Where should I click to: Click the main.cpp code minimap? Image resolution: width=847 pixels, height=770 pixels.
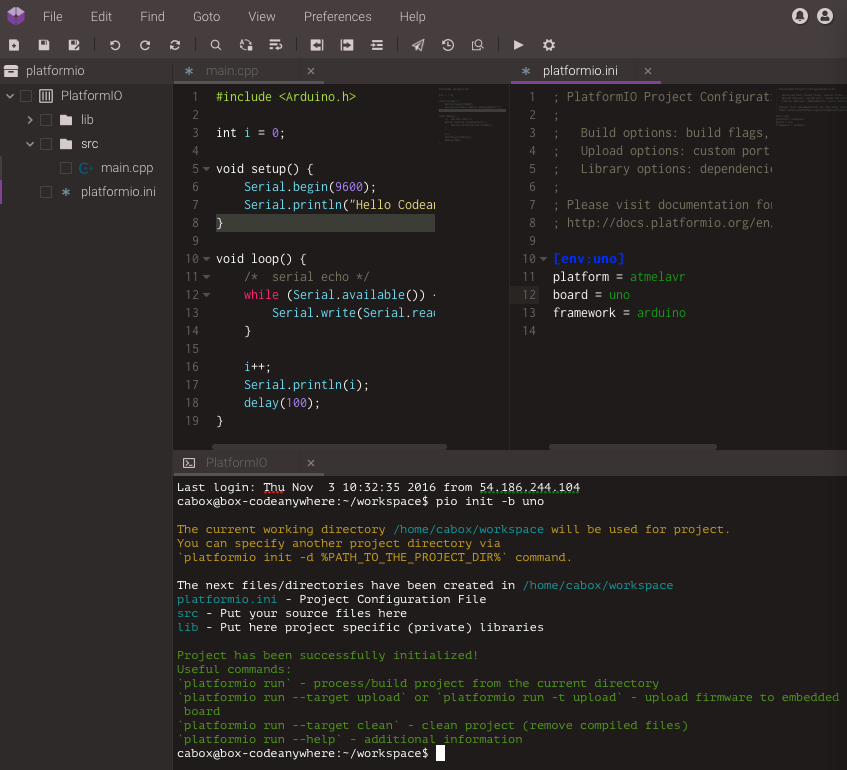(x=472, y=116)
